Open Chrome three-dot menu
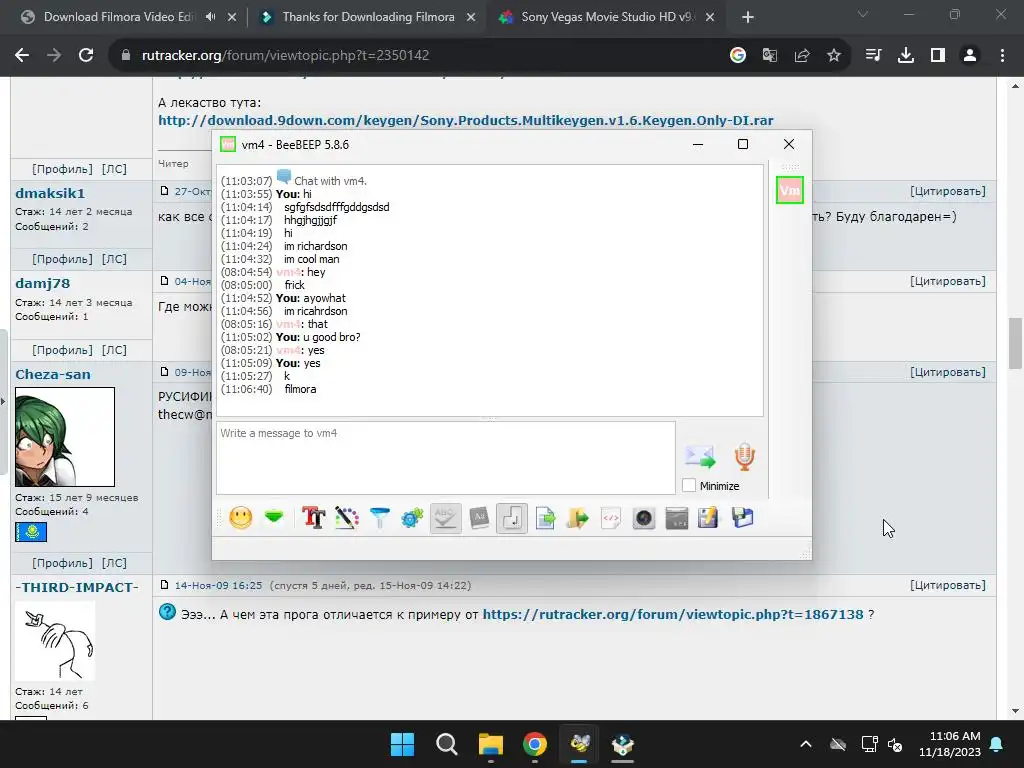Image resolution: width=1024 pixels, height=768 pixels. point(1002,56)
